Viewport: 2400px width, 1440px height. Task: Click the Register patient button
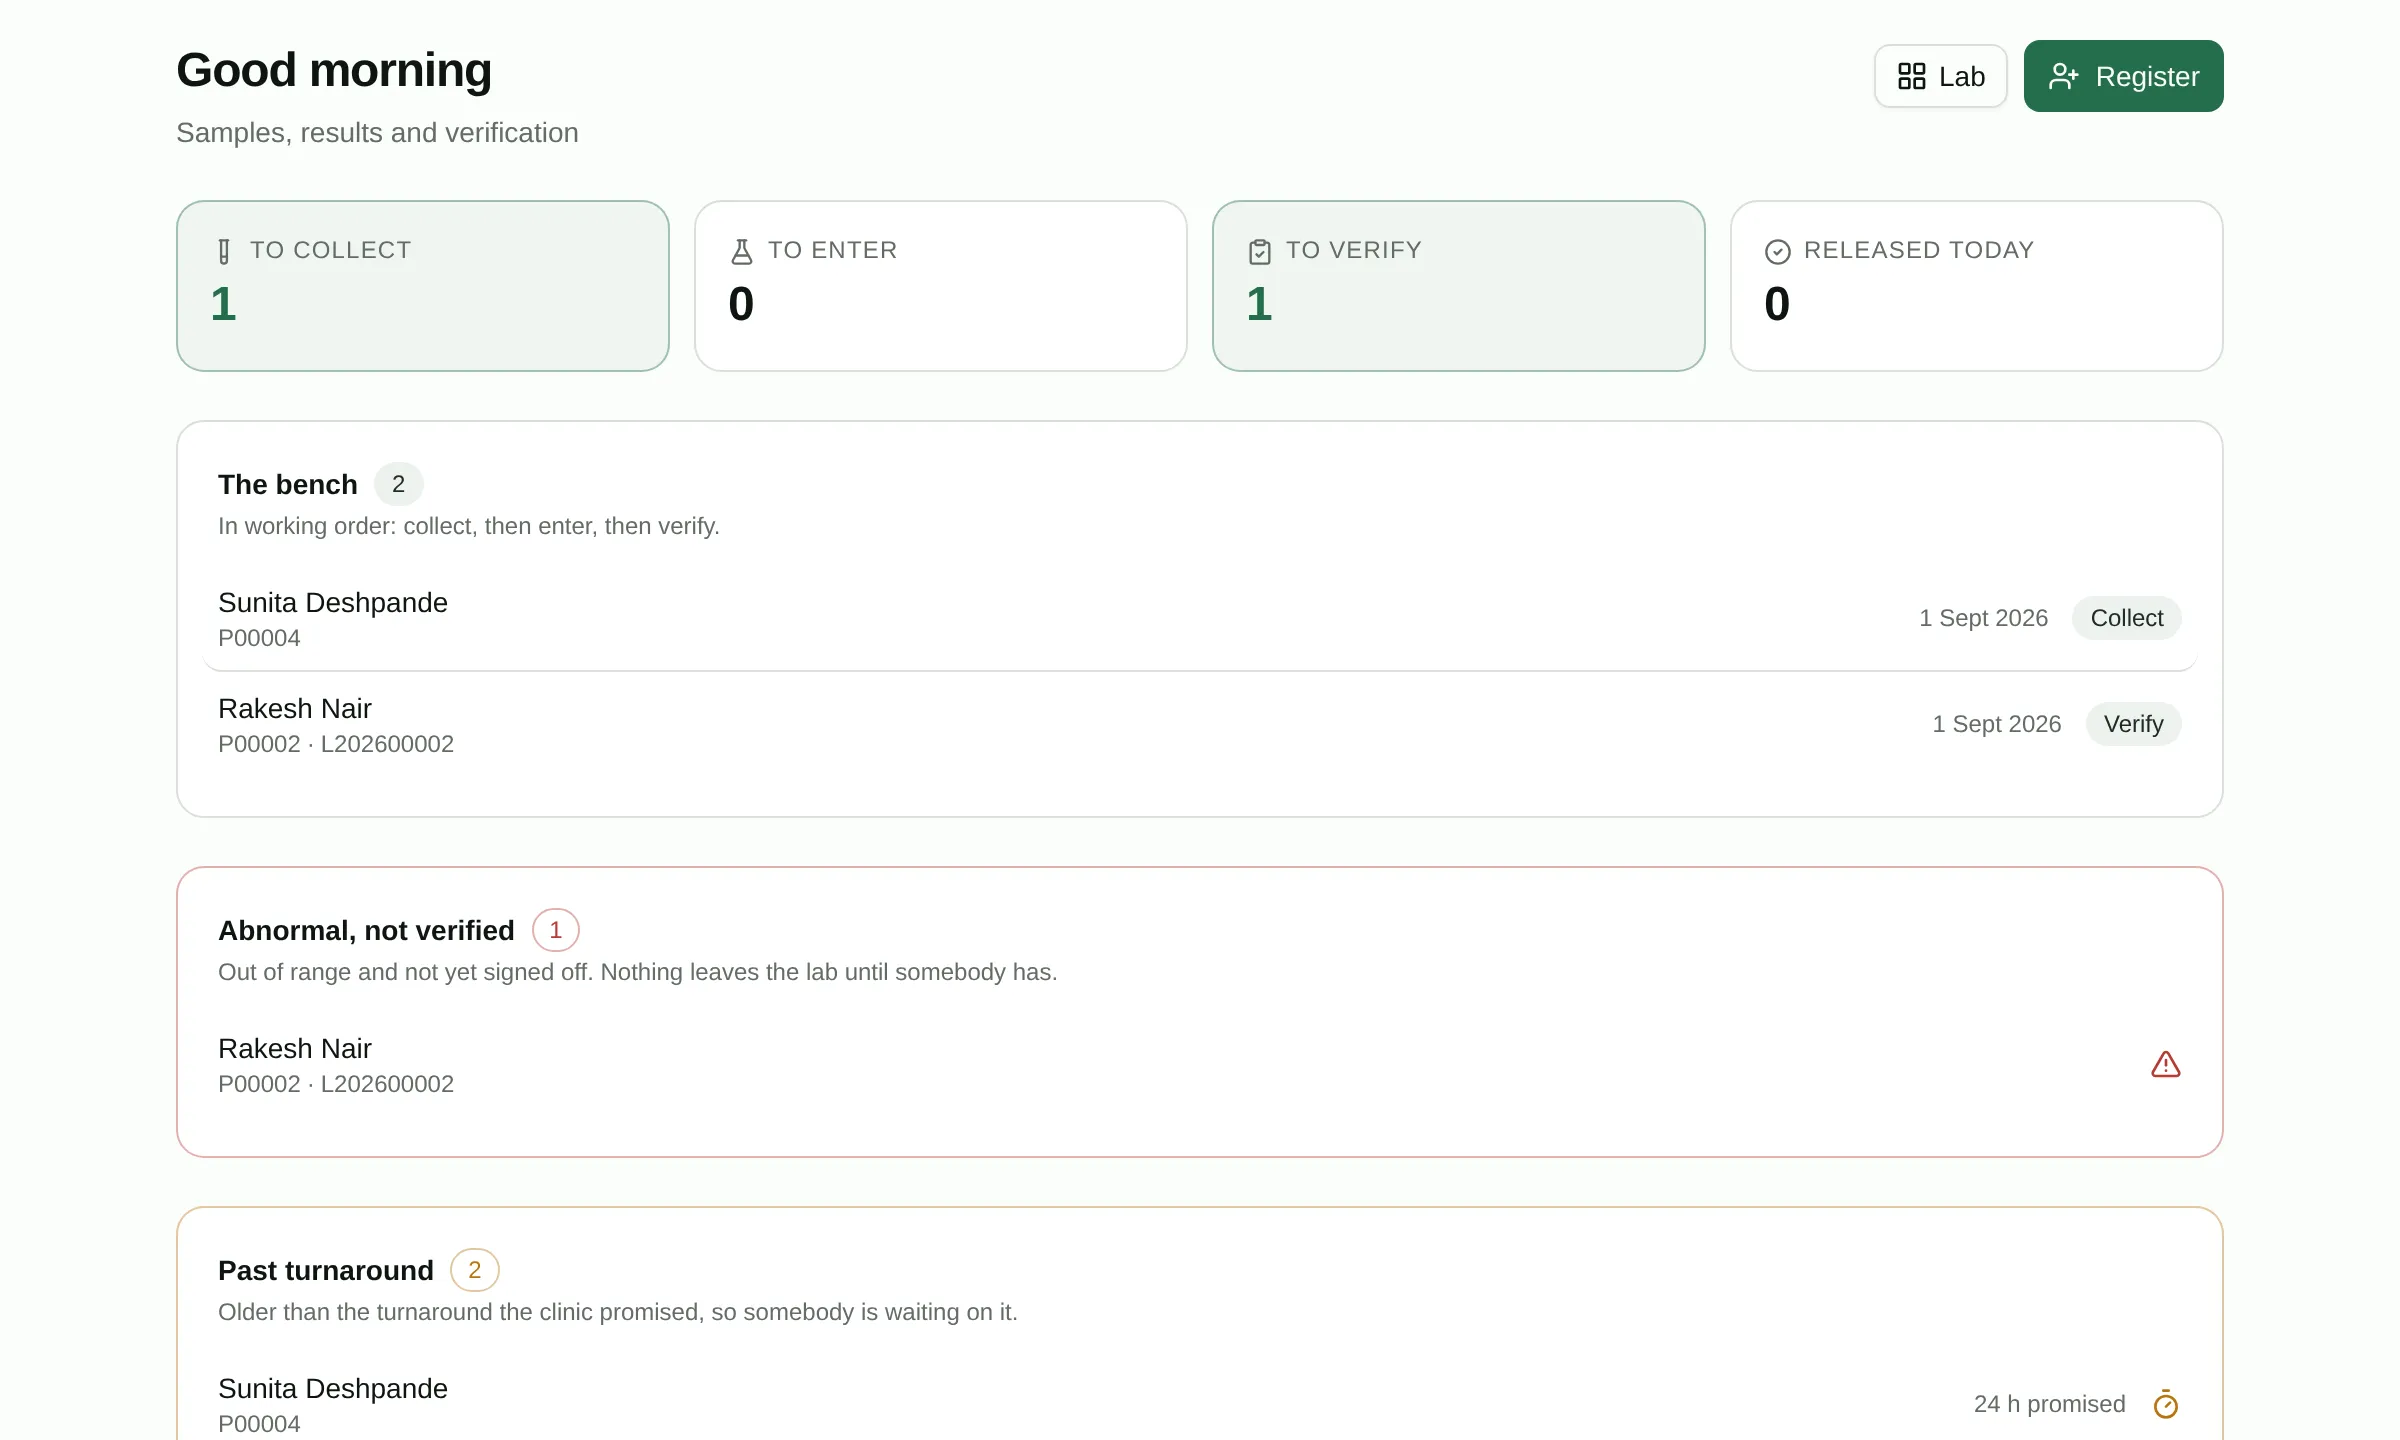point(2123,76)
